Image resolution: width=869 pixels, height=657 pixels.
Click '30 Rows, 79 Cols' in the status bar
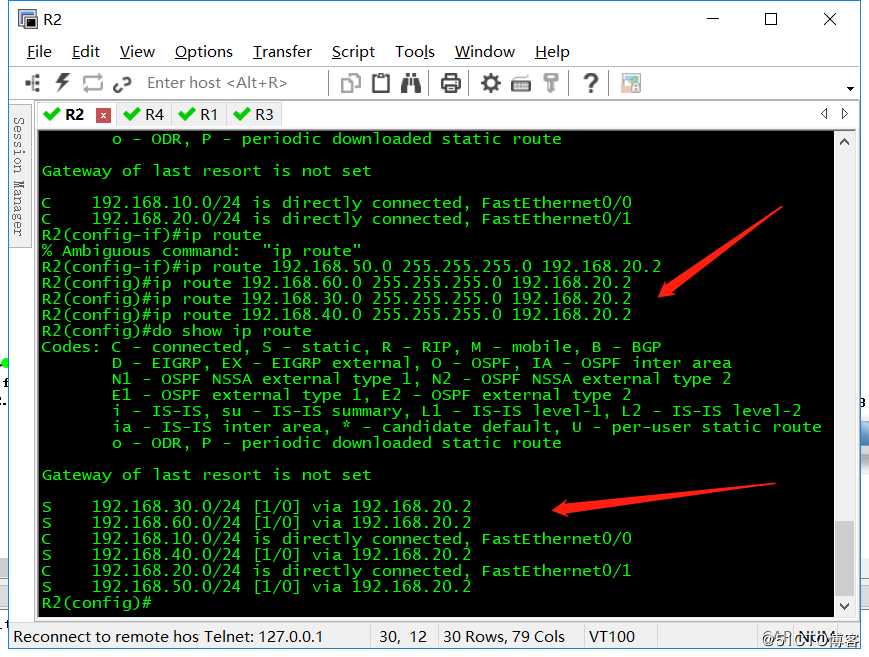click(503, 636)
